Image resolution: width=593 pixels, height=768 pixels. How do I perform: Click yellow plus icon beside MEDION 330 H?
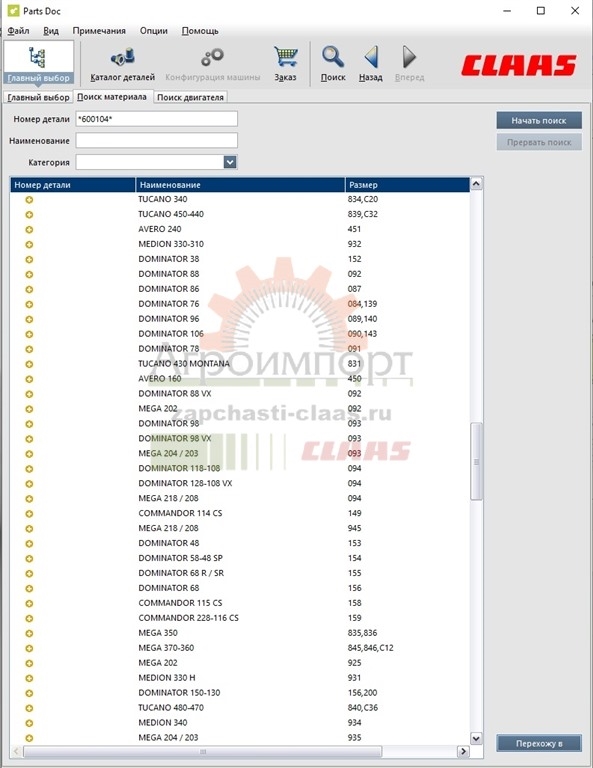point(29,678)
